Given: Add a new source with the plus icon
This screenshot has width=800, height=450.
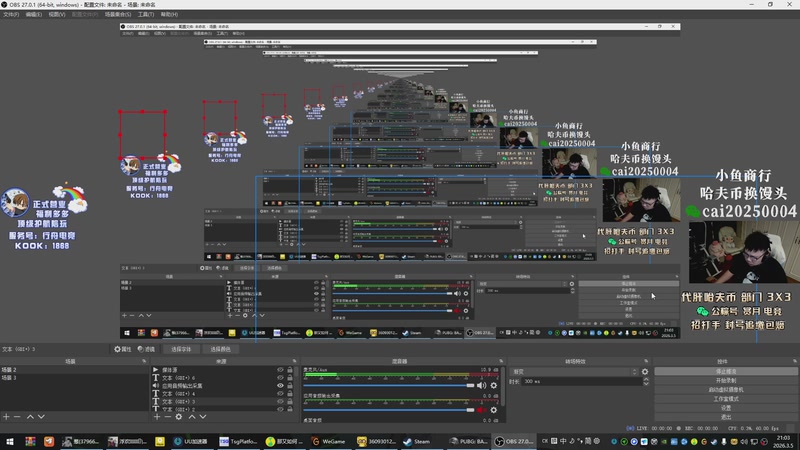Looking at the screenshot, I should [x=157, y=416].
